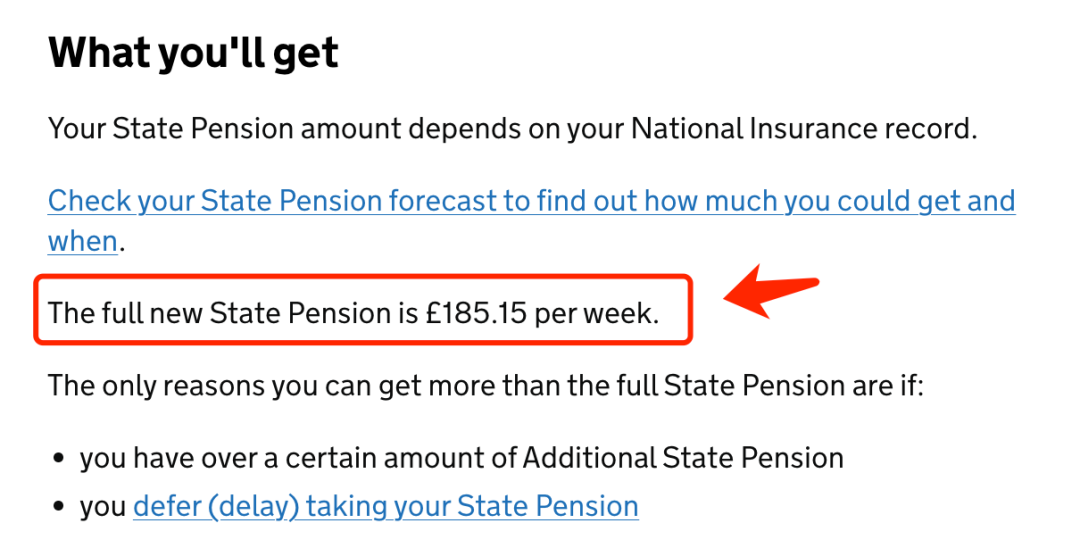Click the first bullet point dot

(x=59, y=459)
